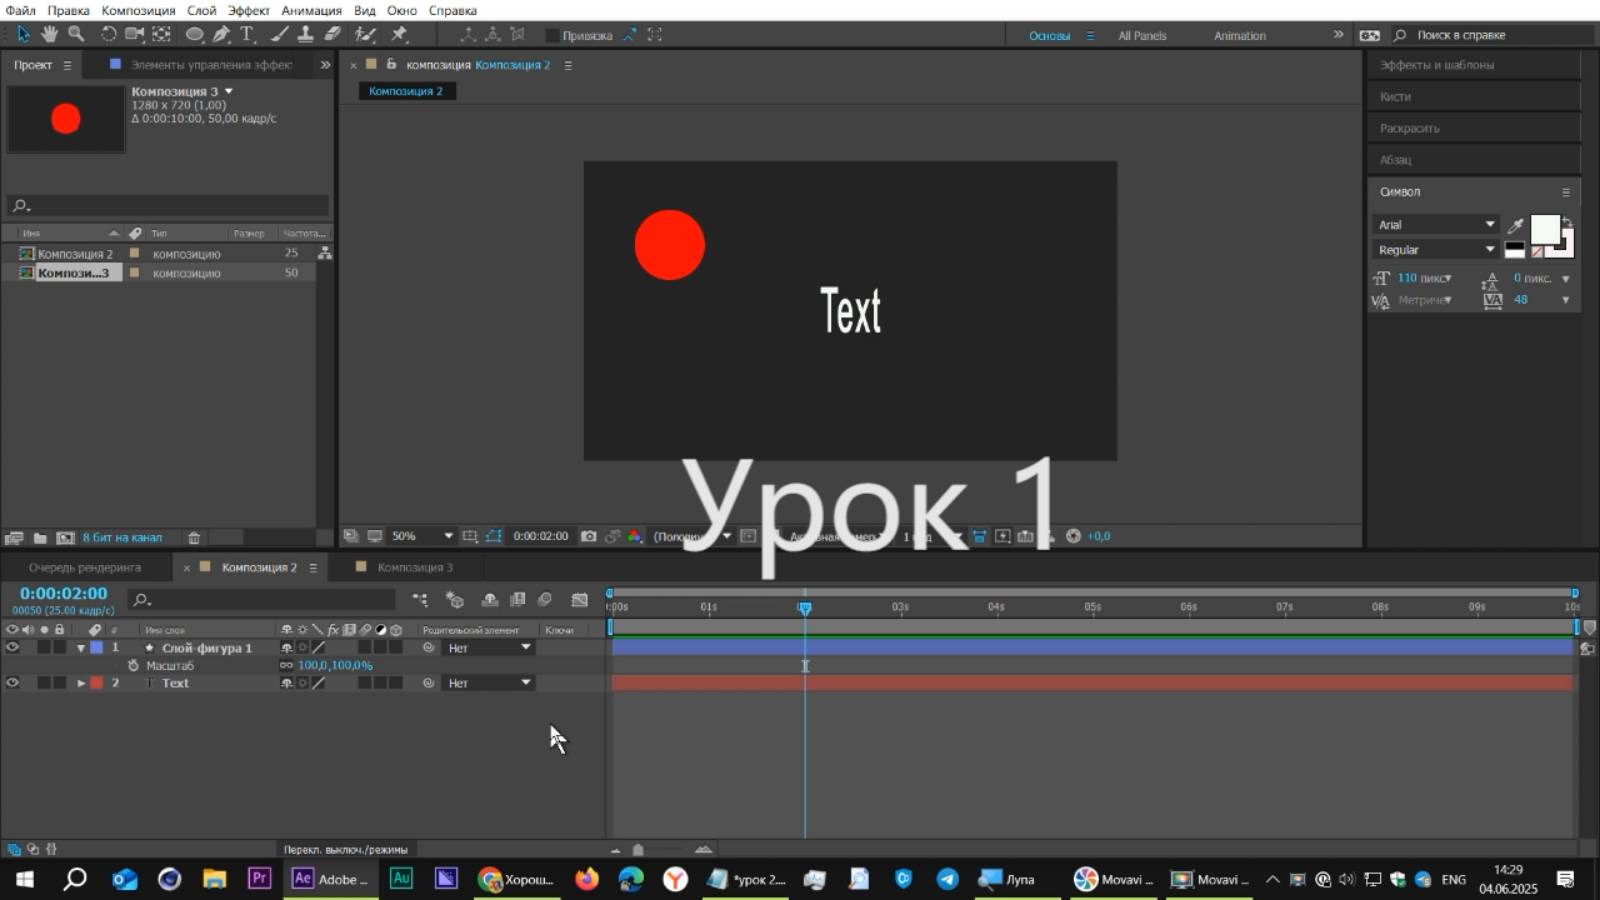Viewport: 1600px width, 900px height.
Task: Open the channel display options icon
Action: [x=635, y=536]
